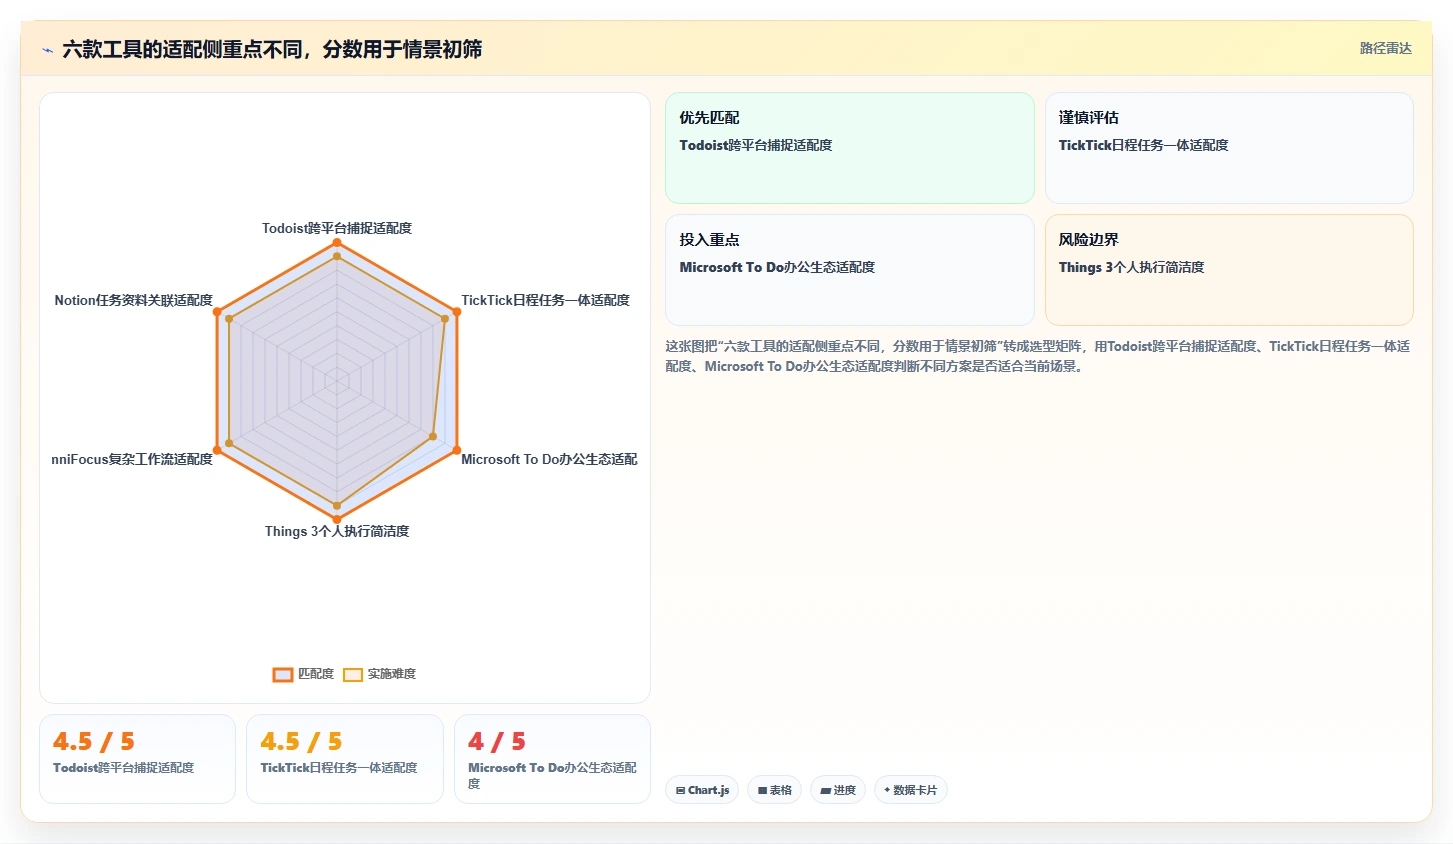Toggle the 实施难度 legend swatch
Image resolution: width=1453 pixels, height=844 pixels.
pyautogui.click(x=353, y=674)
